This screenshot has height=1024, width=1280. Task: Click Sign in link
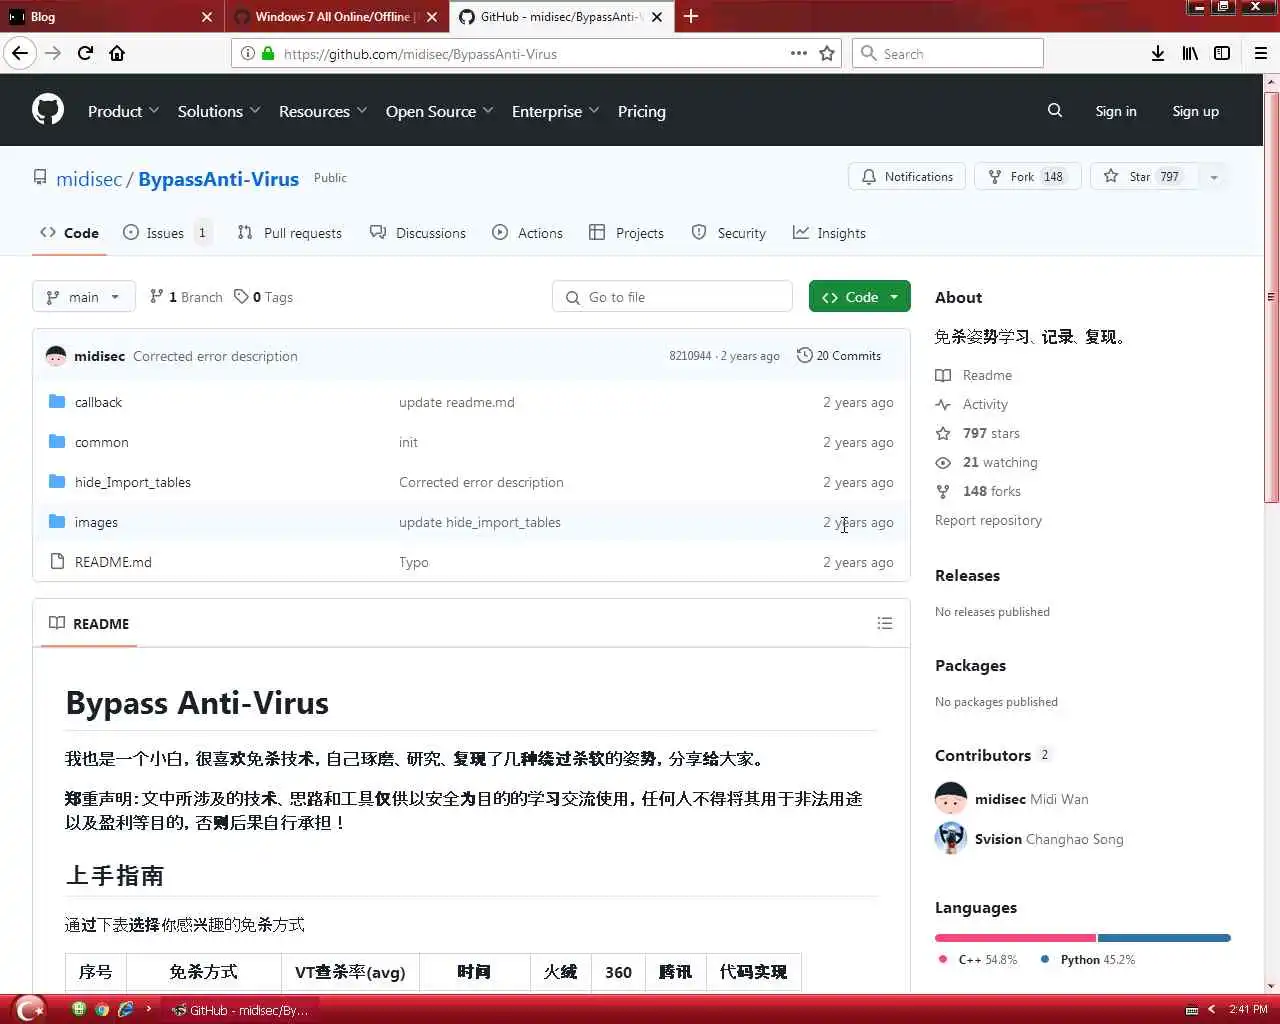pos(1116,111)
